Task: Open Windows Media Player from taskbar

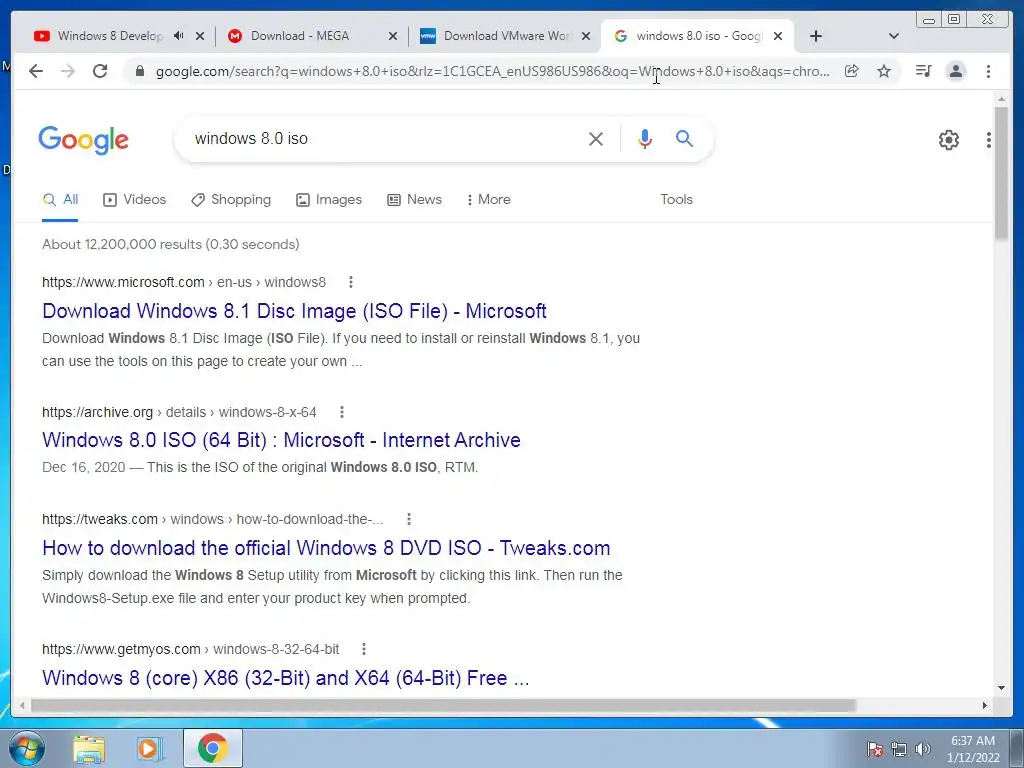Action: (150, 748)
